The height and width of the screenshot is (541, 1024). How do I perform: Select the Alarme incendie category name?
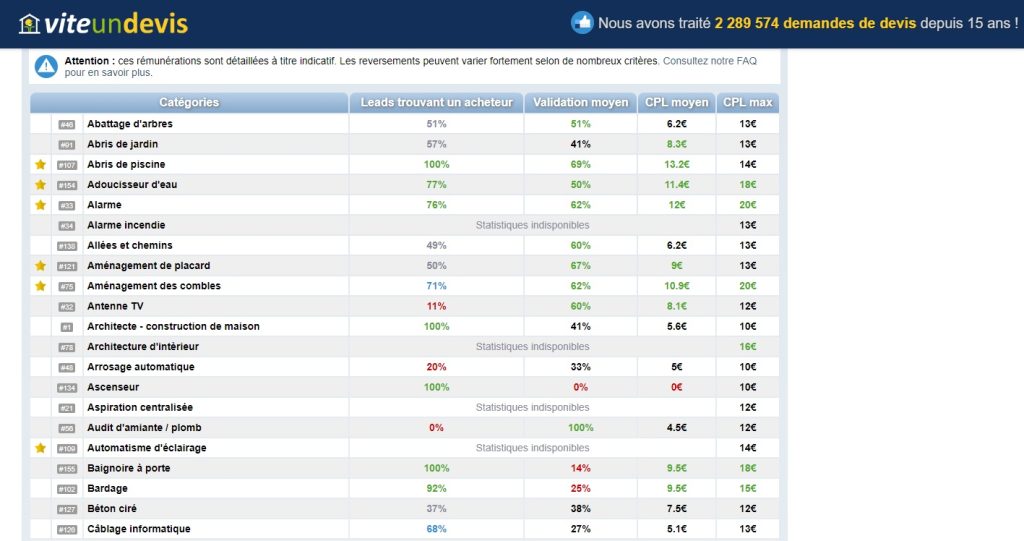pyautogui.click(x=126, y=225)
